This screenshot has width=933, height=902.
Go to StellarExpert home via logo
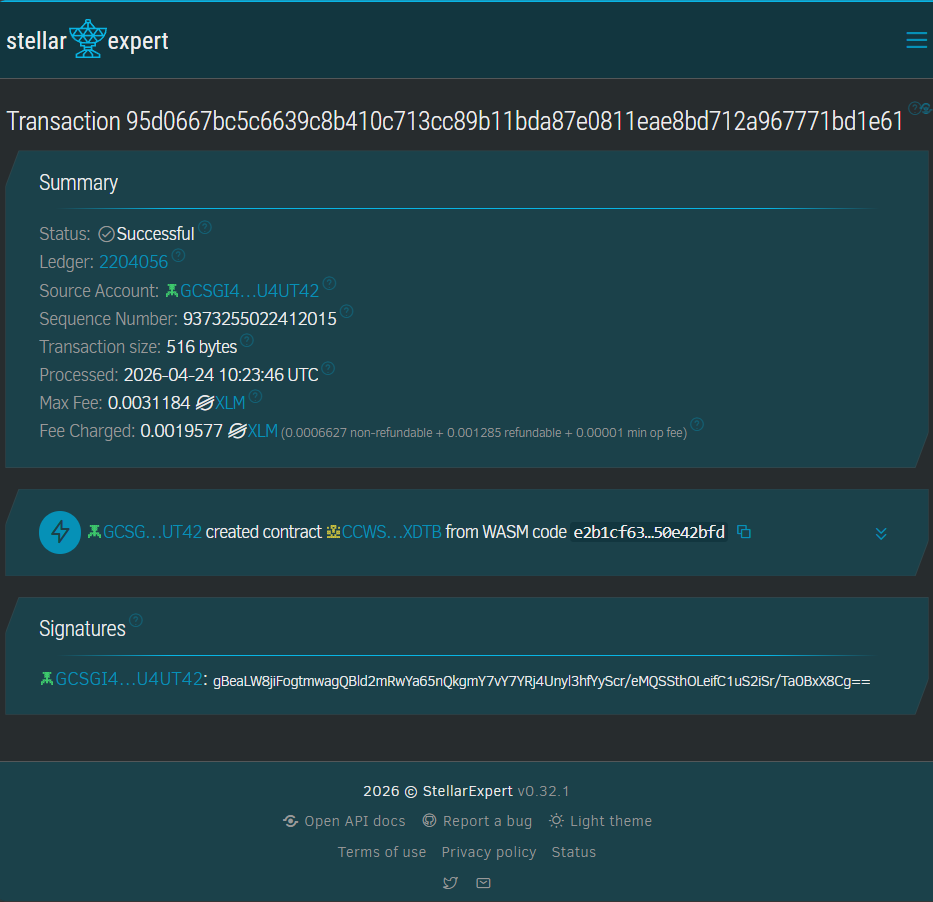click(87, 40)
